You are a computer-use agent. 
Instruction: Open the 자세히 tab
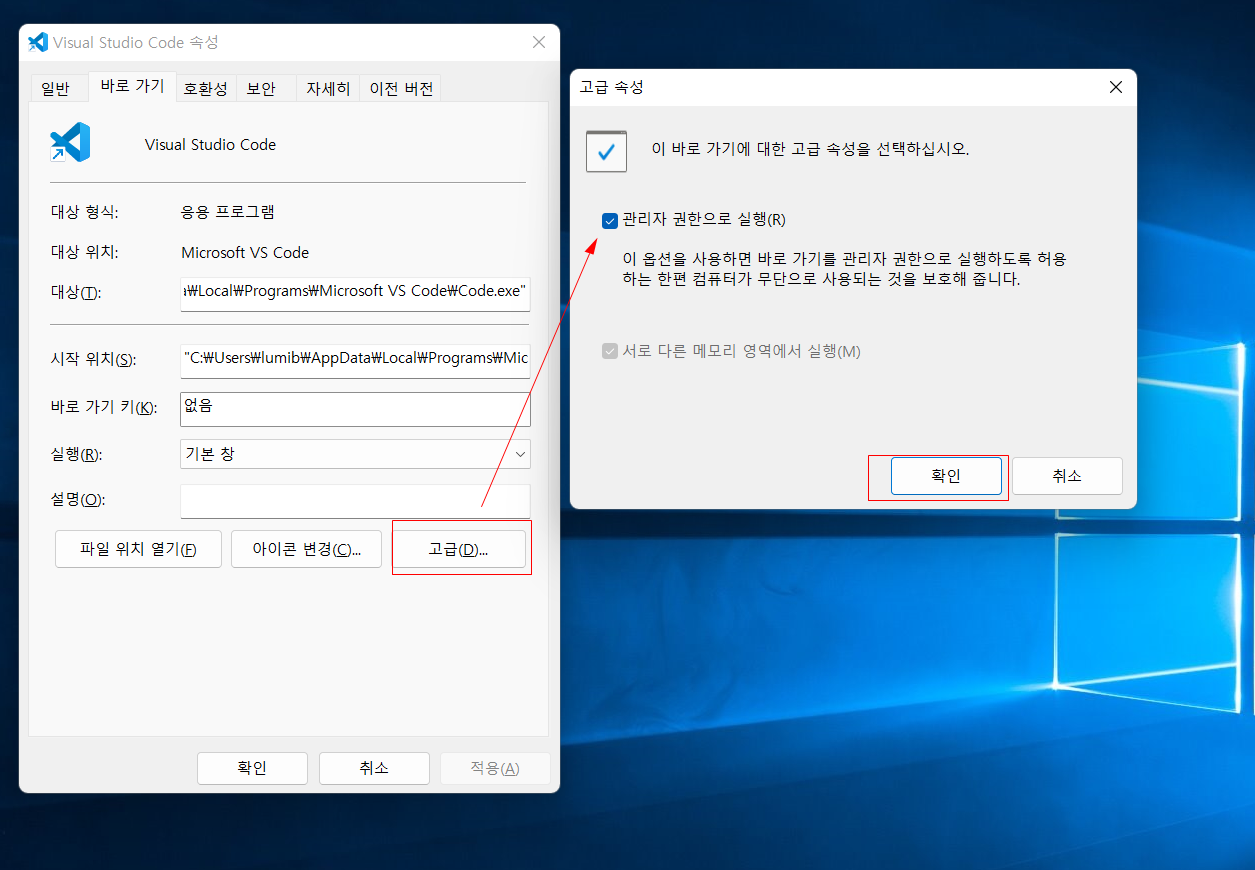pos(328,88)
